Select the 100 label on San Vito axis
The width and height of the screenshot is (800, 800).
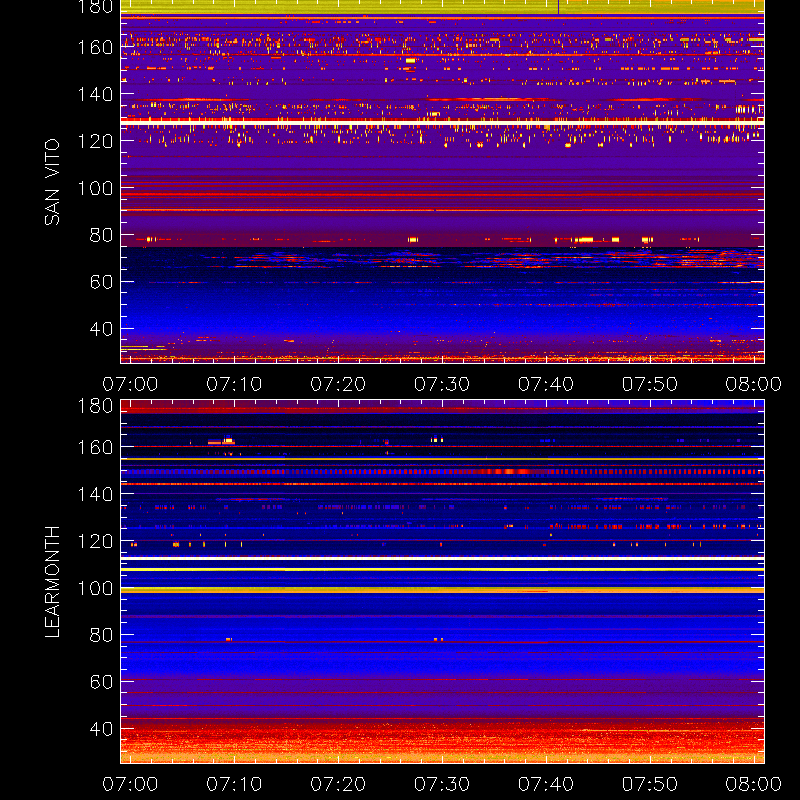[95, 188]
